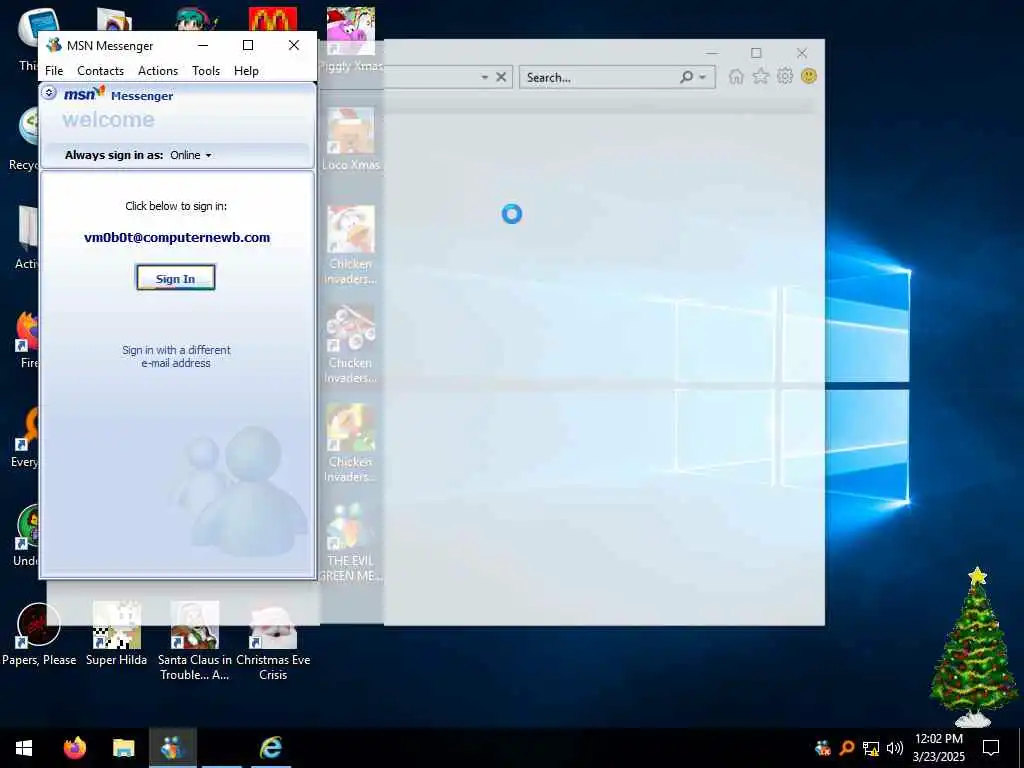The image size is (1024, 768).
Task: Open the Action Center notifications icon
Action: (x=991, y=748)
